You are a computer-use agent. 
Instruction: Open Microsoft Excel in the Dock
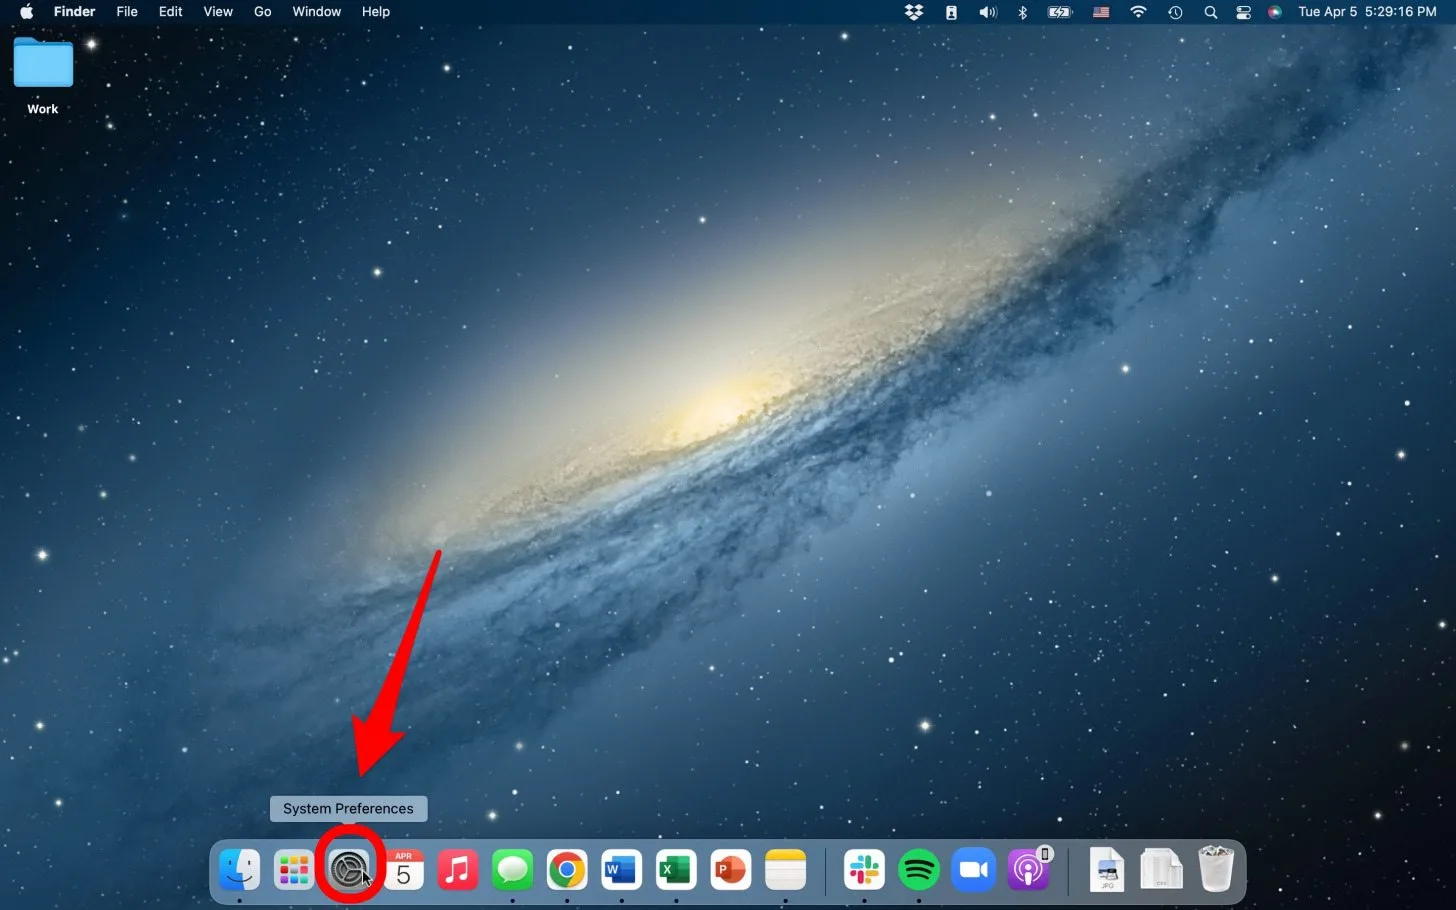tap(676, 870)
